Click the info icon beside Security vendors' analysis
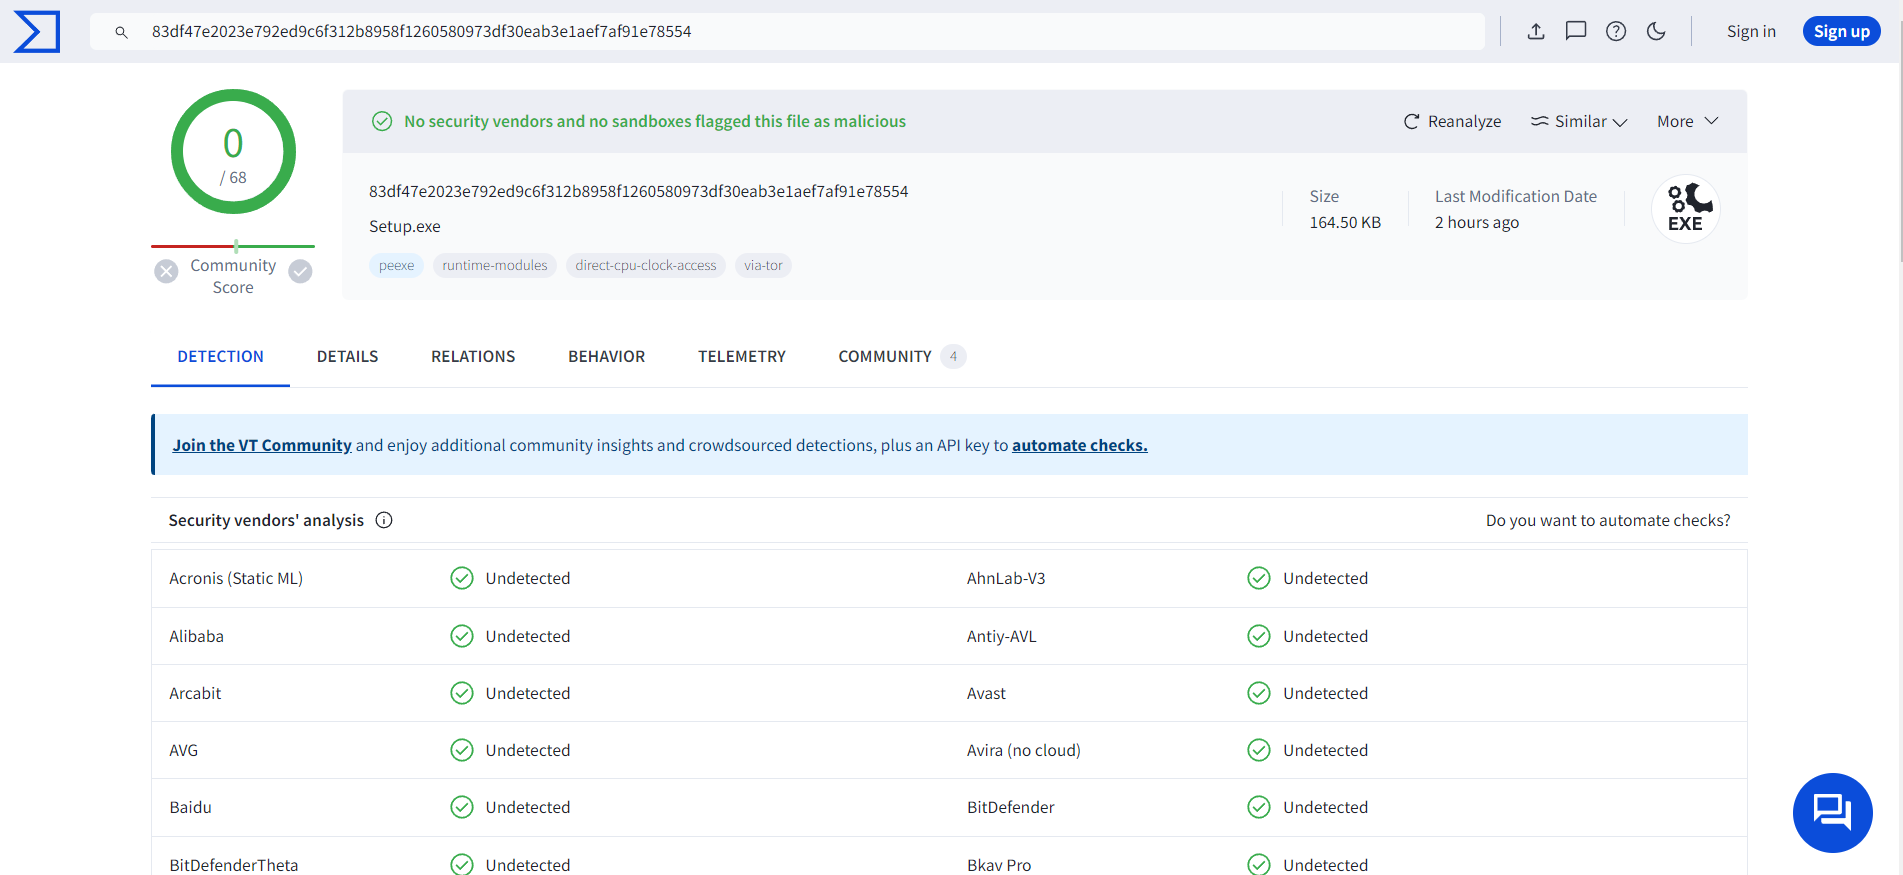Image resolution: width=1903 pixels, height=875 pixels. [x=384, y=520]
